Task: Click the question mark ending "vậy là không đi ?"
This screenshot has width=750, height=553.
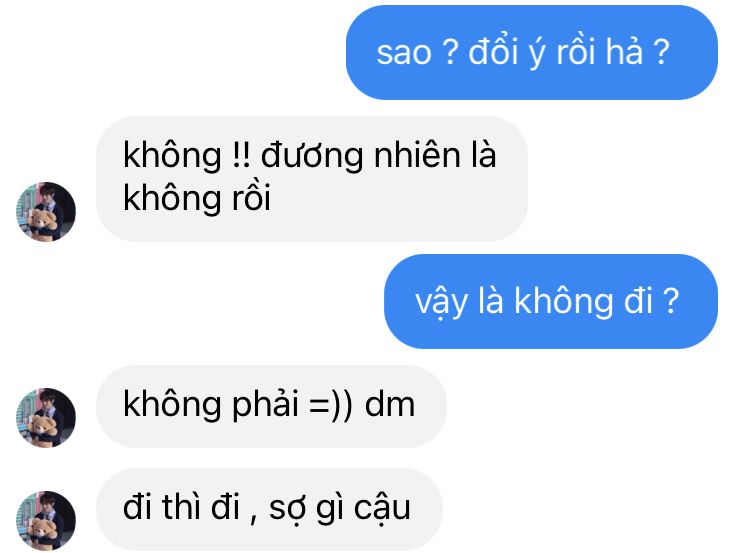Action: (x=672, y=300)
